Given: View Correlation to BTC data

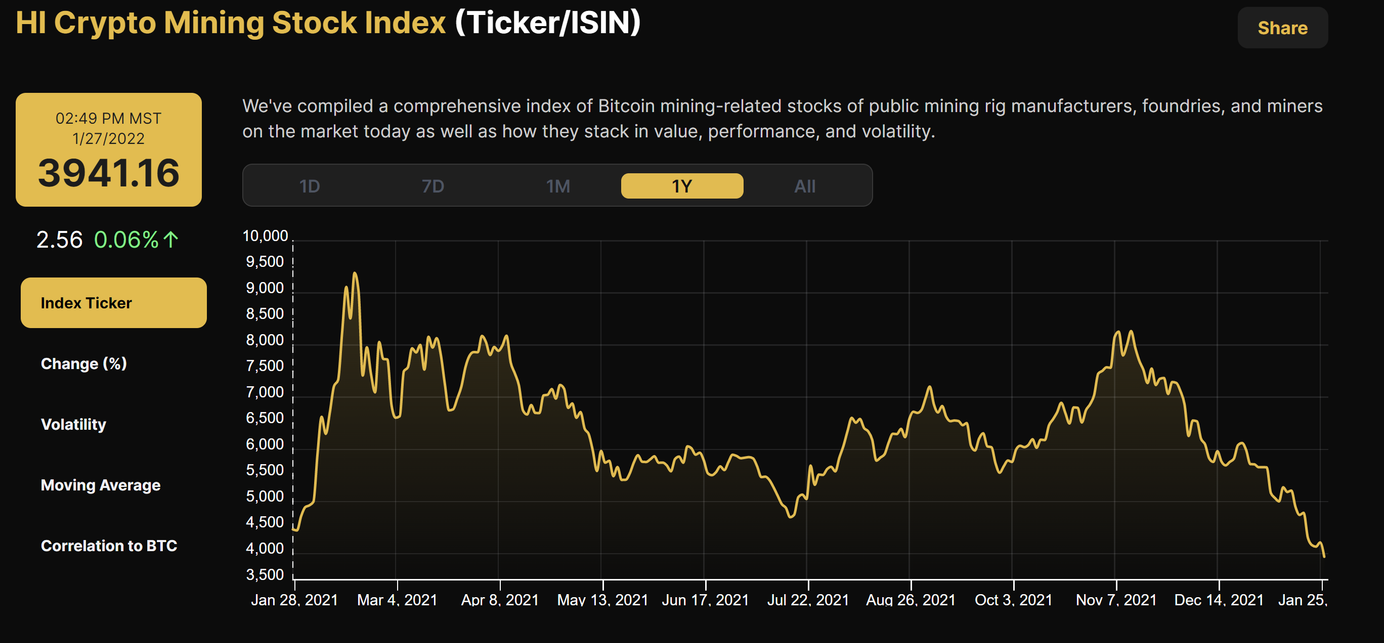Looking at the screenshot, I should (x=108, y=546).
